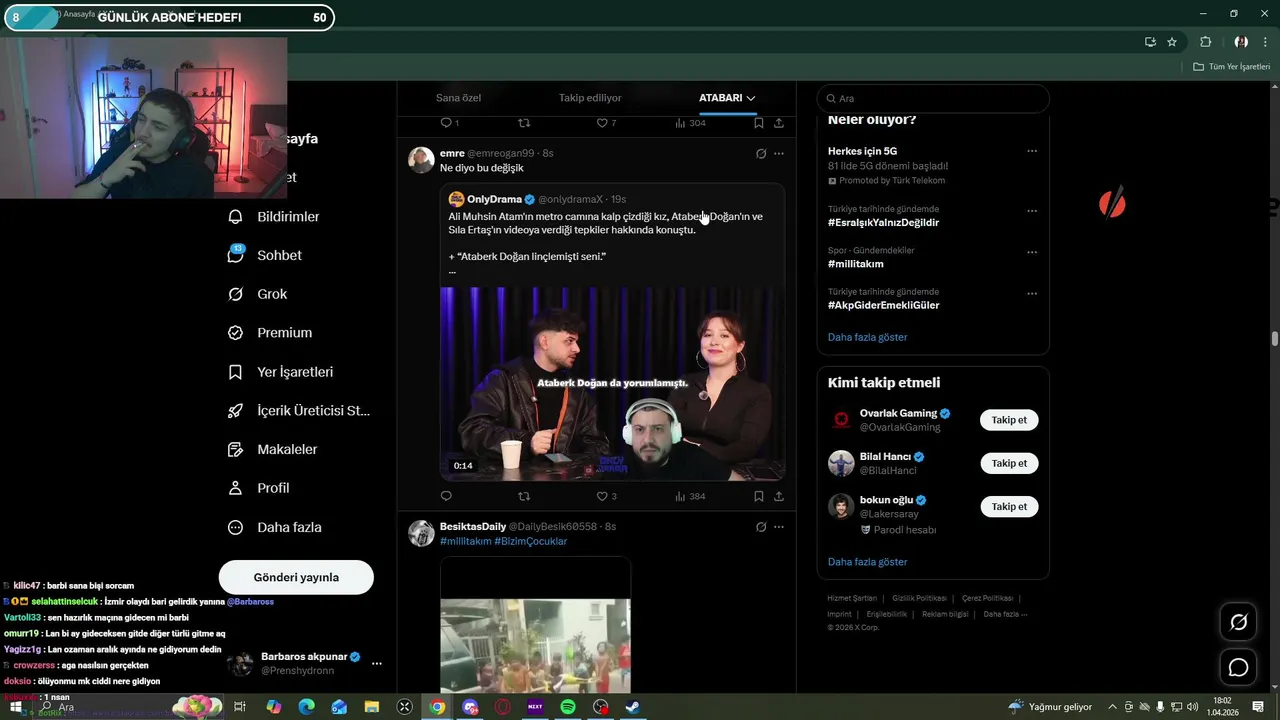The width and height of the screenshot is (1280, 720).
Task: Click the red slashed circle overlay icon
Action: (1112, 204)
